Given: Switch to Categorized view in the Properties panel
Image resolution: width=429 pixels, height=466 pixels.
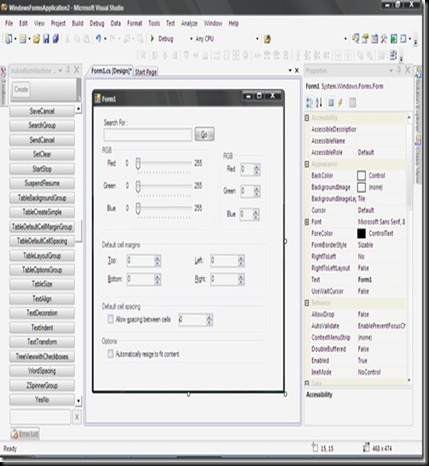Looking at the screenshot, I should click(309, 103).
